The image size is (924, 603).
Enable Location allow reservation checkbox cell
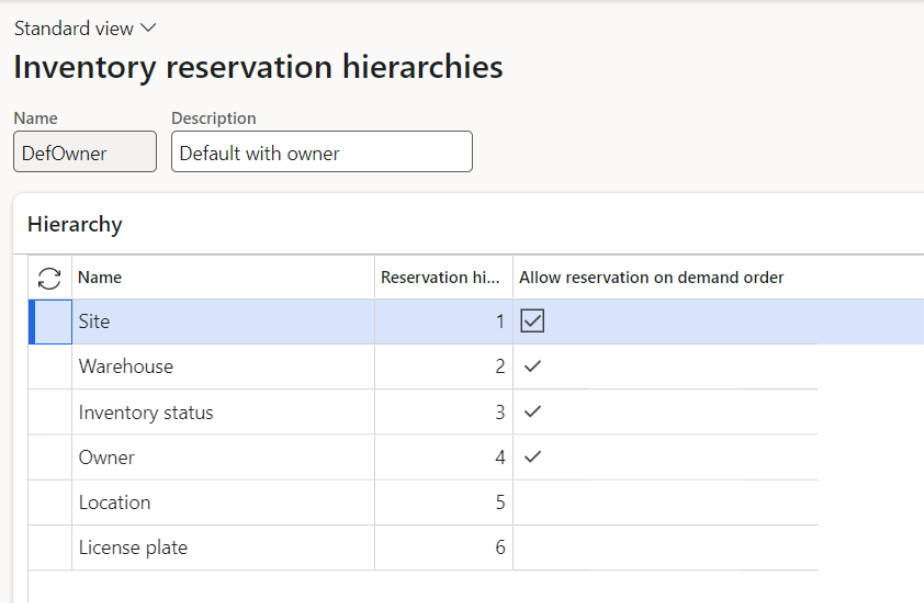click(533, 502)
